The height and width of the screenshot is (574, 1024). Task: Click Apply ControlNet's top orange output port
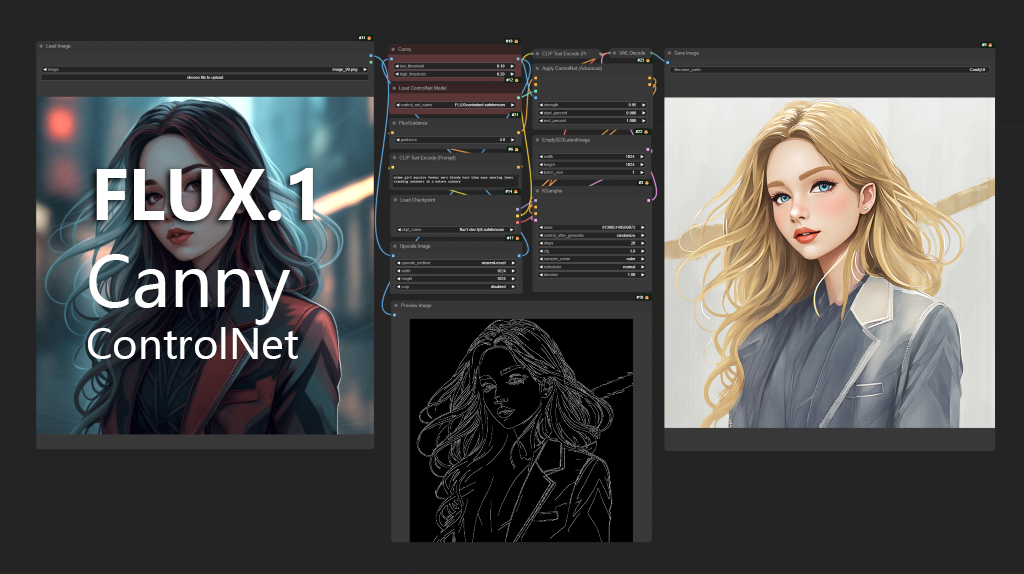click(649, 78)
